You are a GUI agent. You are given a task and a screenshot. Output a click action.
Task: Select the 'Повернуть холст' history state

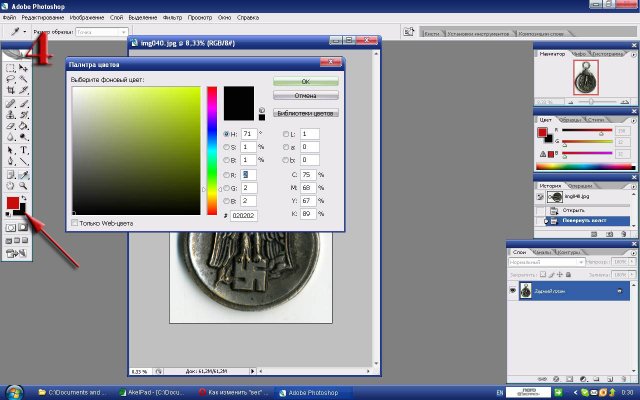click(587, 221)
